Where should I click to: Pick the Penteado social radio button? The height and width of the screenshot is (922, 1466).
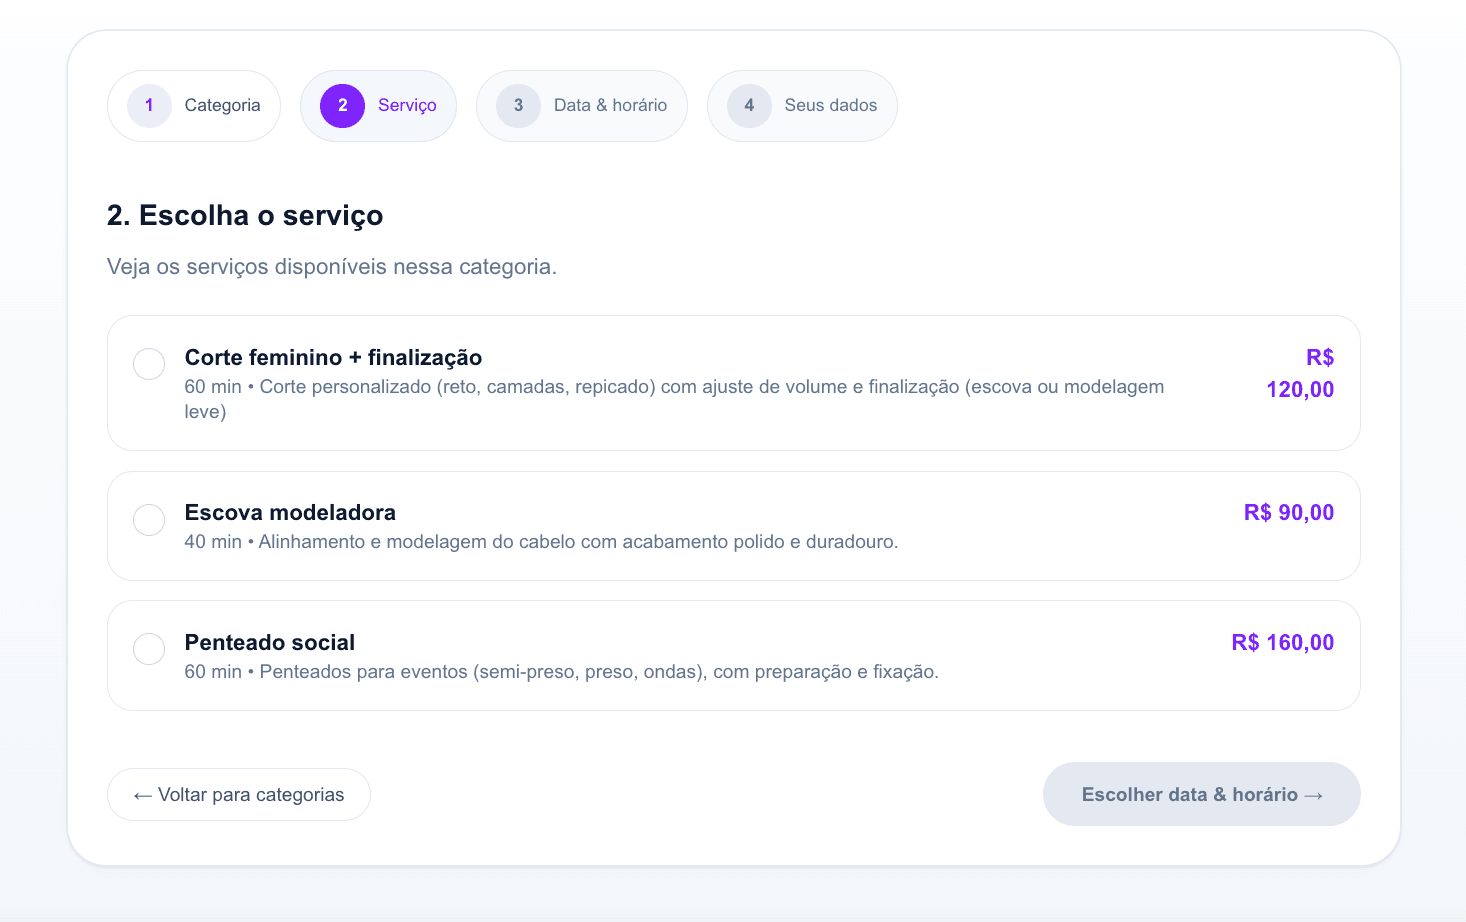coord(149,649)
